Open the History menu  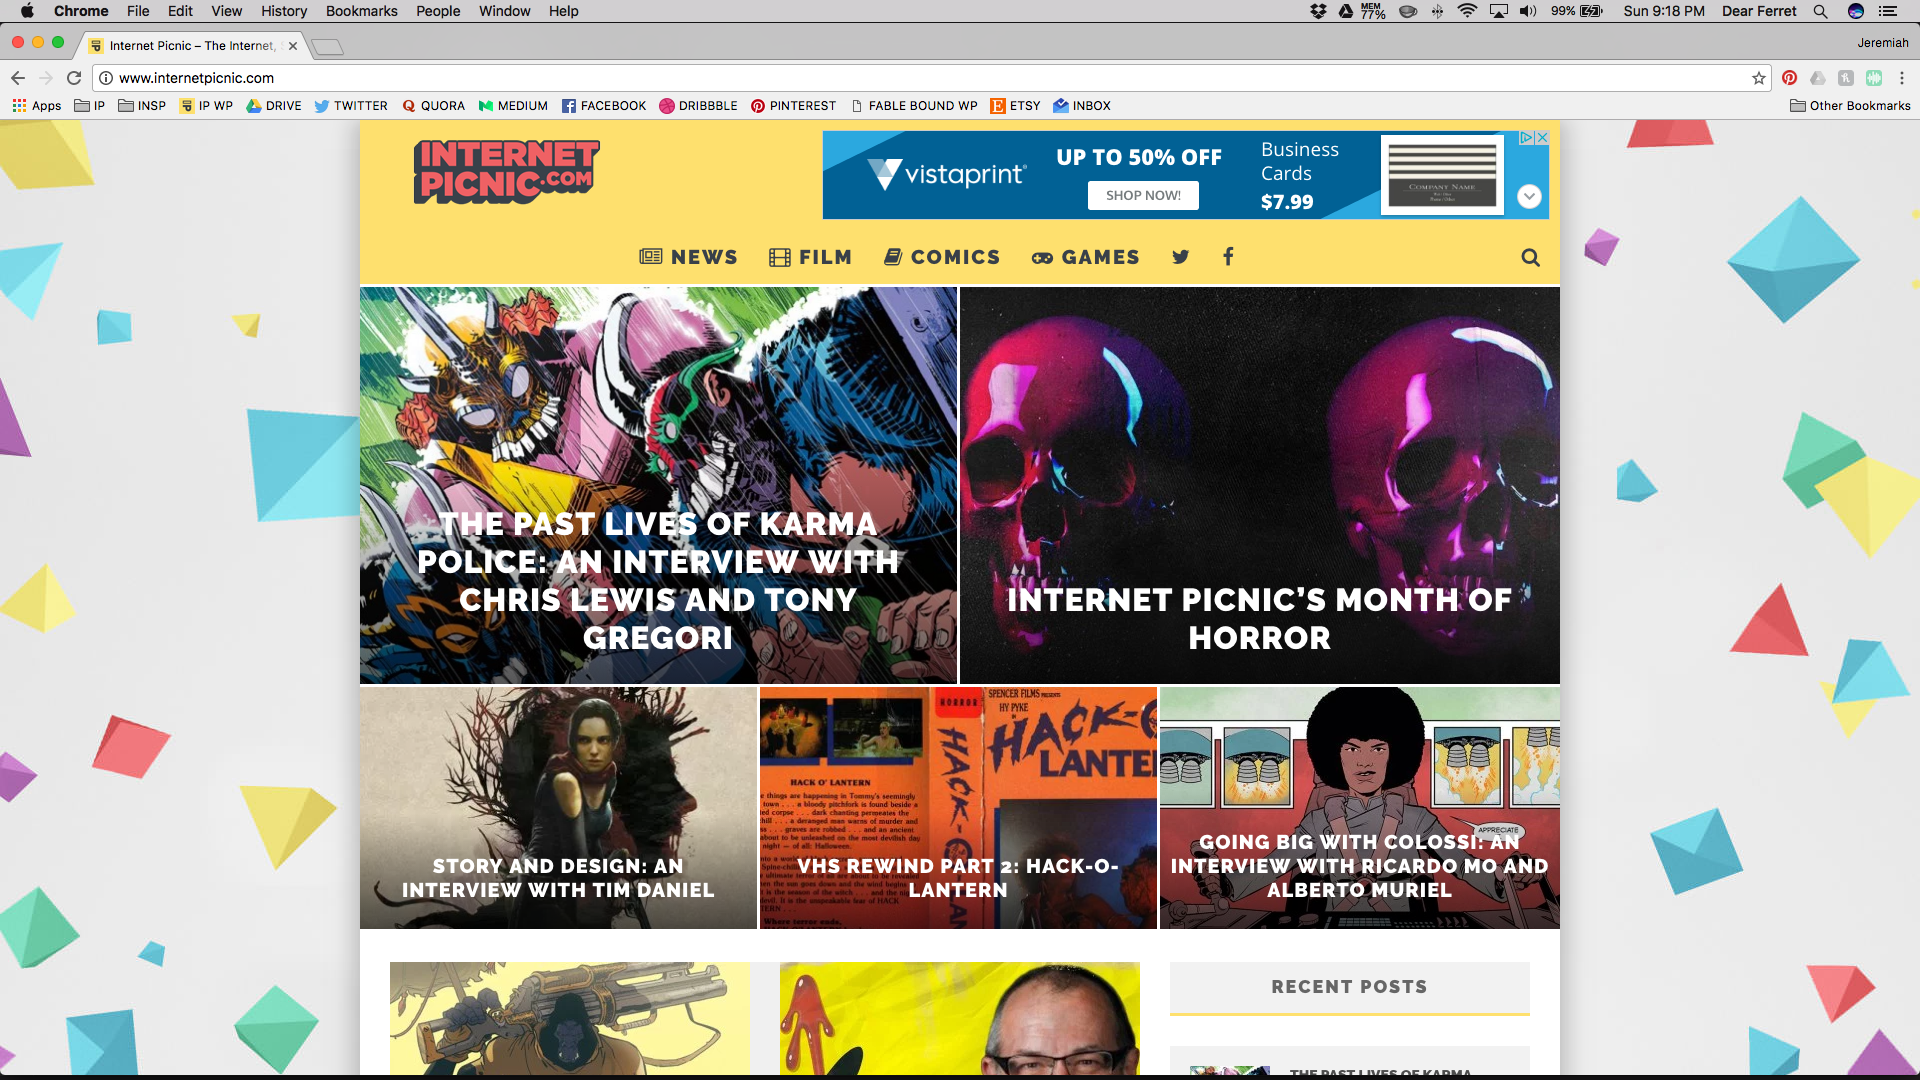click(284, 11)
